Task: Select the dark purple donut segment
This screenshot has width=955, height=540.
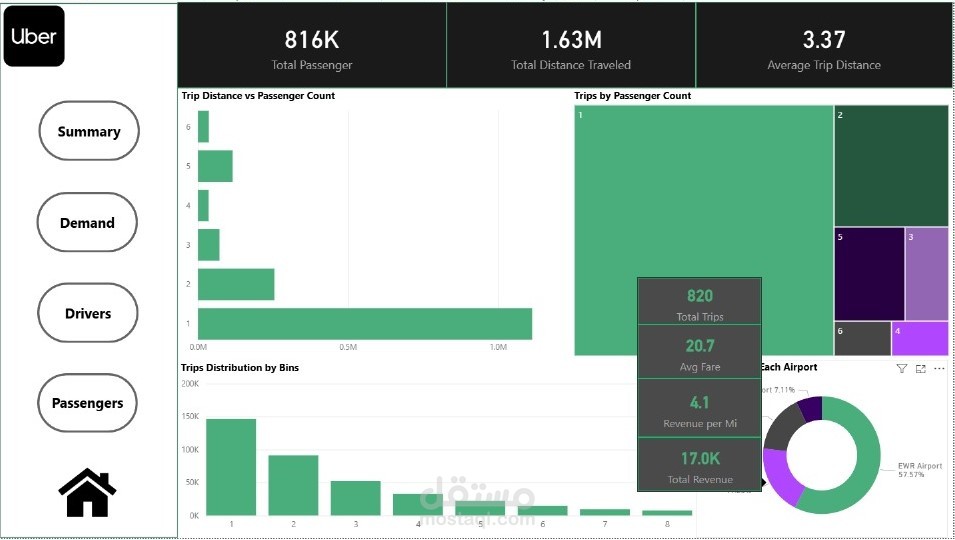Action: (811, 408)
